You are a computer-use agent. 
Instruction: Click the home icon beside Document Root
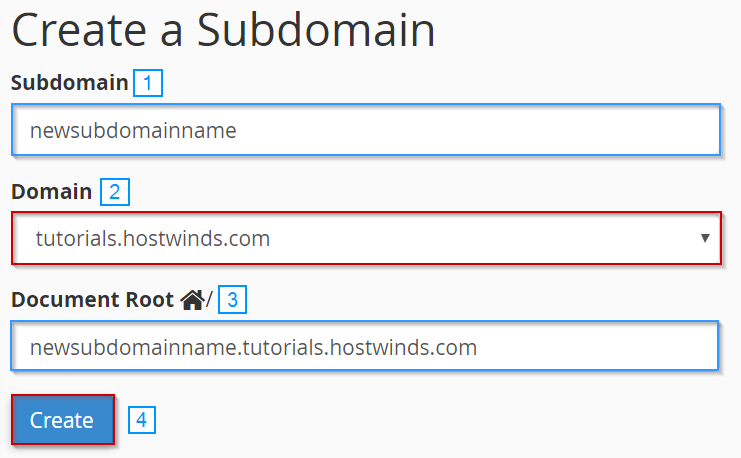193,300
